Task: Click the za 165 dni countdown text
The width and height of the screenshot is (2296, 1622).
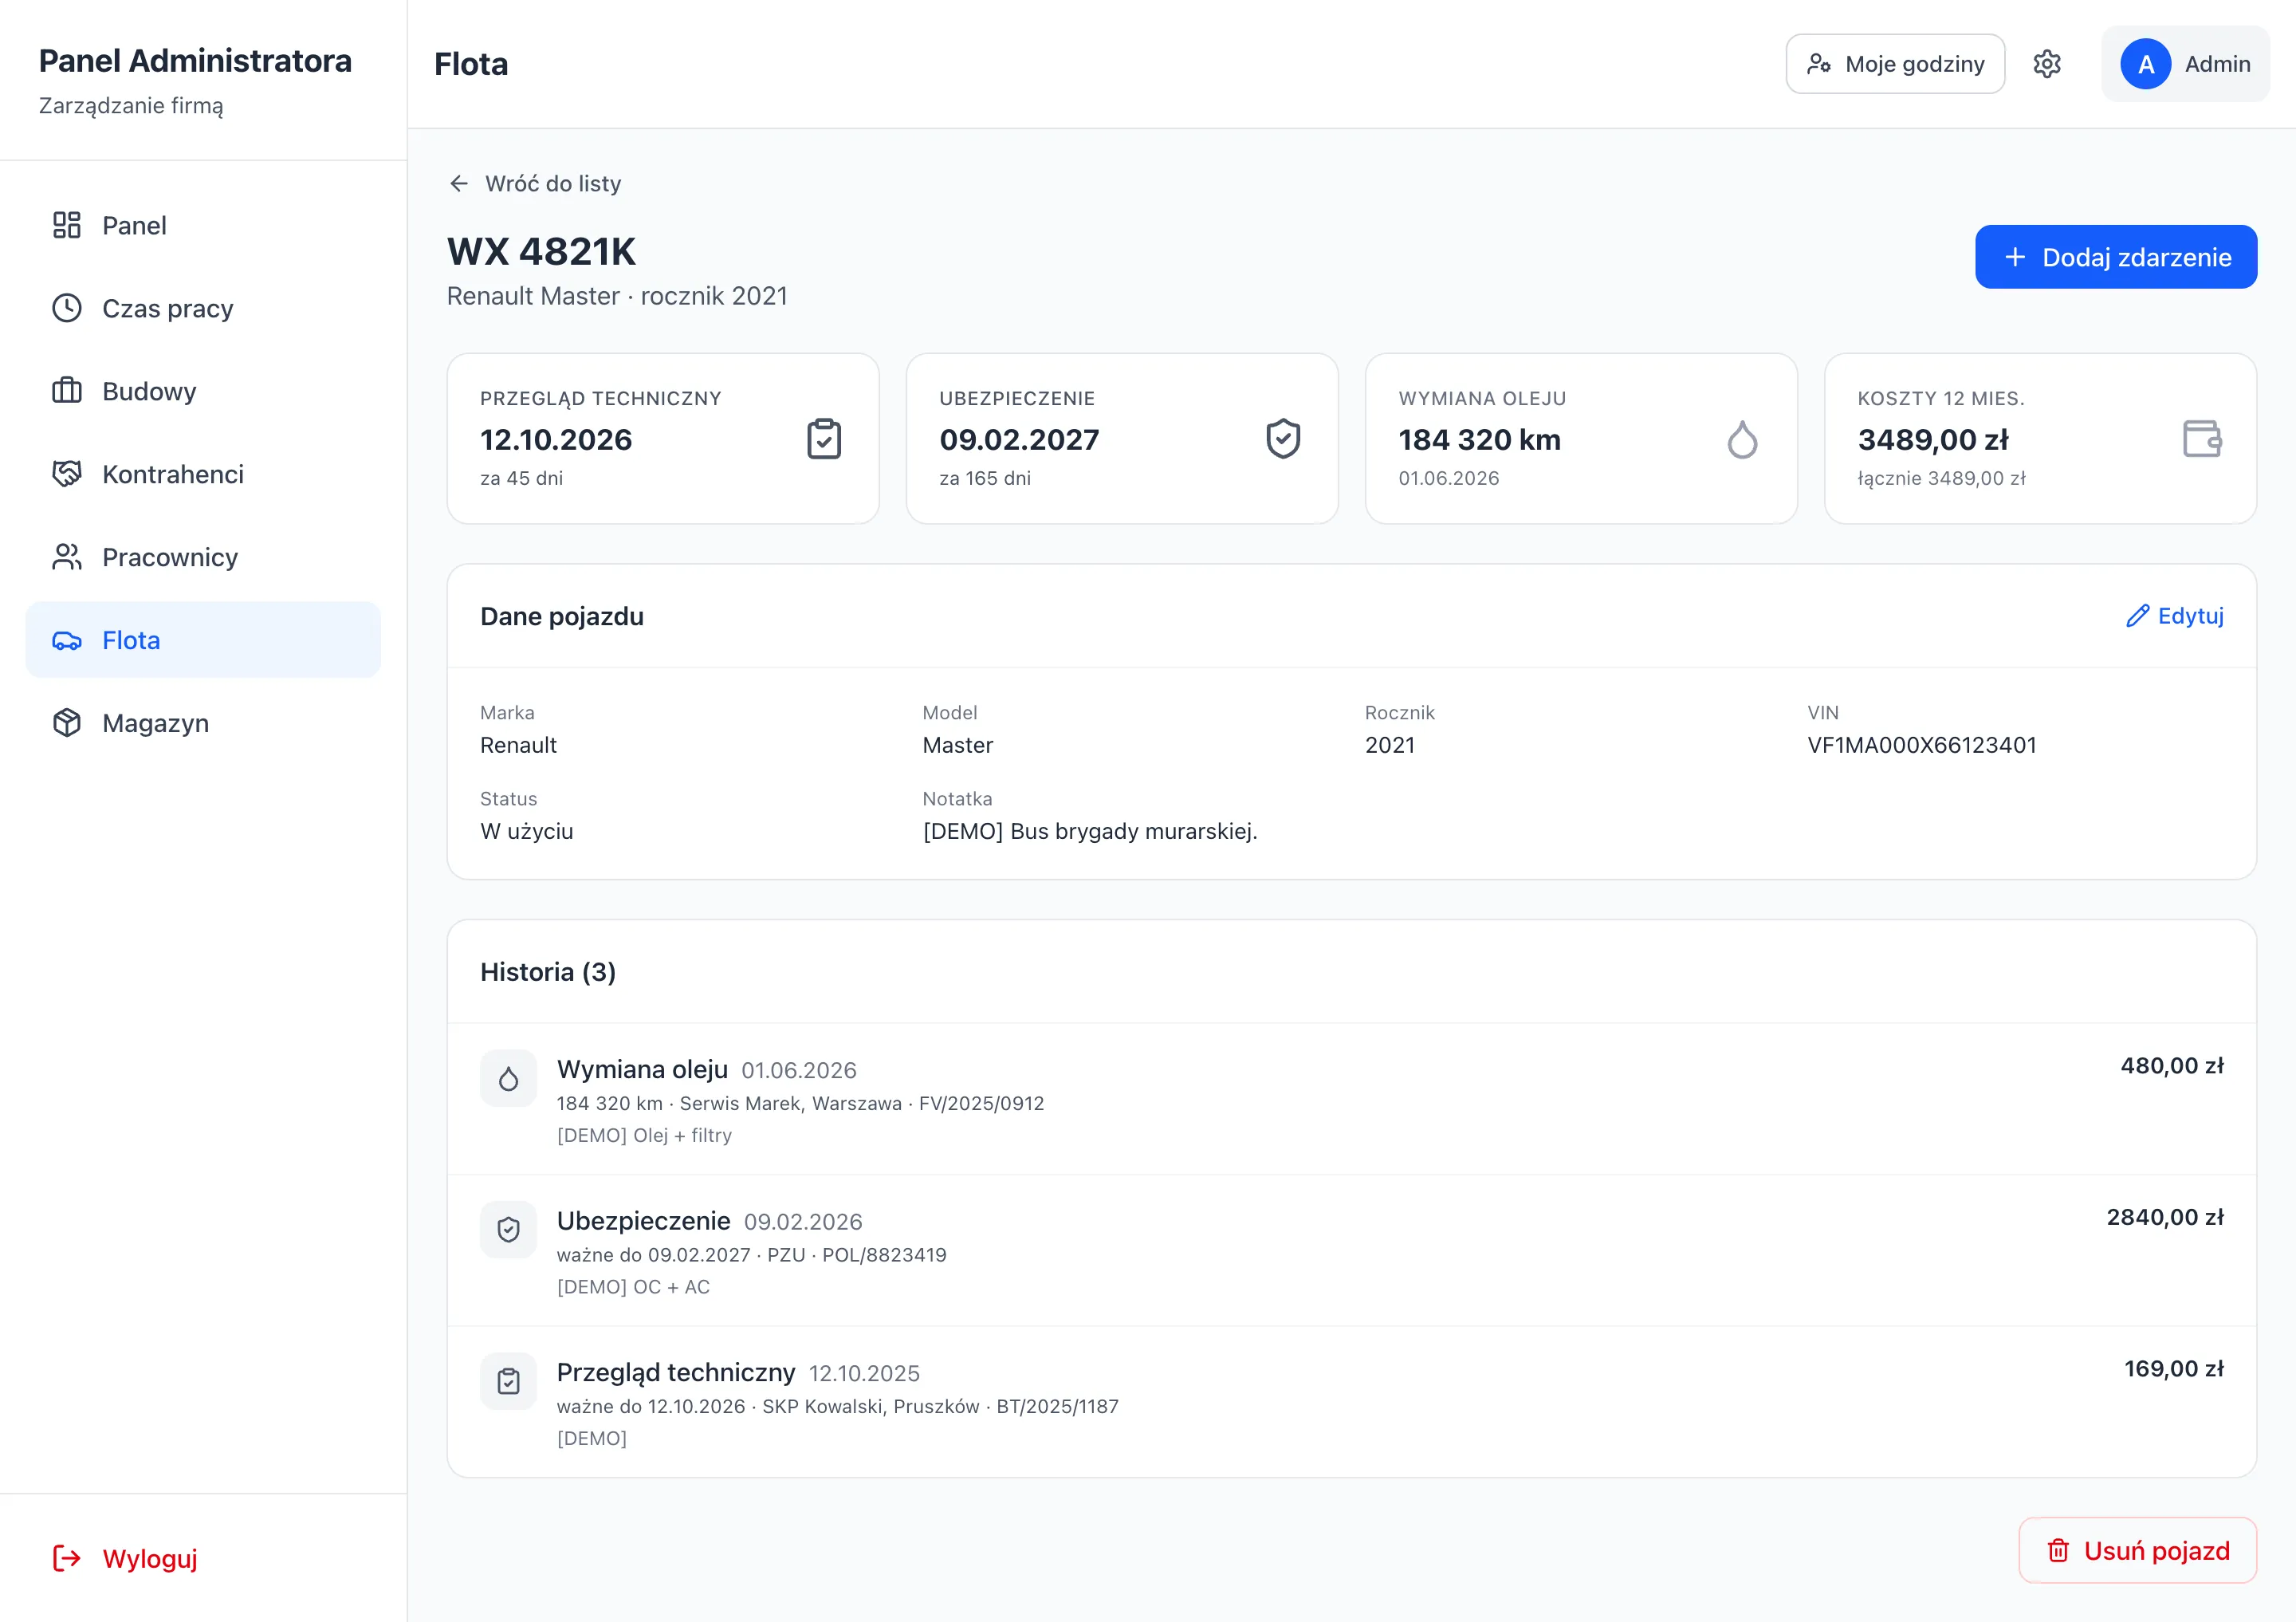Action: (x=985, y=478)
